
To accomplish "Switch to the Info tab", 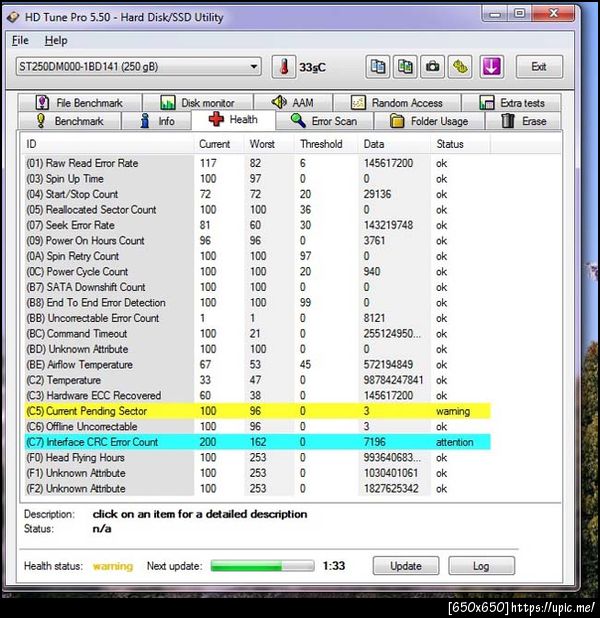I will [157, 121].
